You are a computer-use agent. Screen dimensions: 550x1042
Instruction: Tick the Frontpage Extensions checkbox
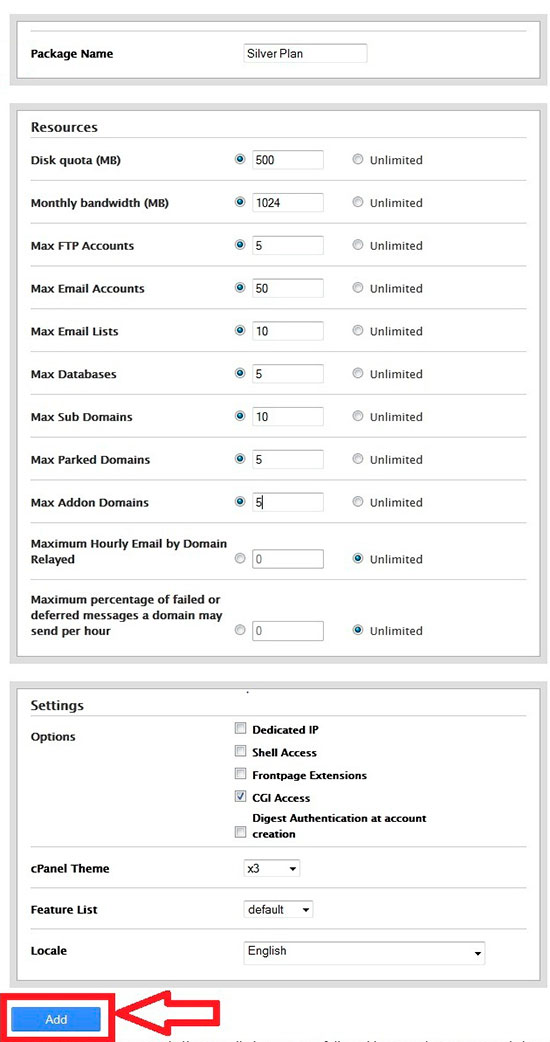[x=240, y=774]
